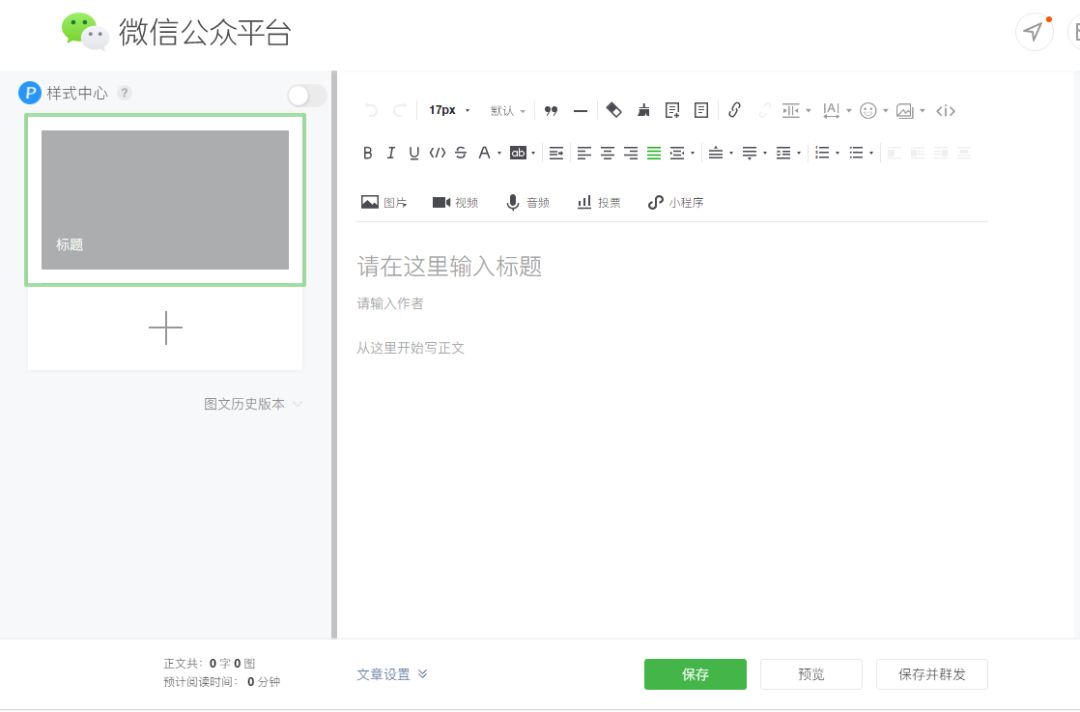
Task: Open the image float wrap dropdown
Action: point(910,111)
